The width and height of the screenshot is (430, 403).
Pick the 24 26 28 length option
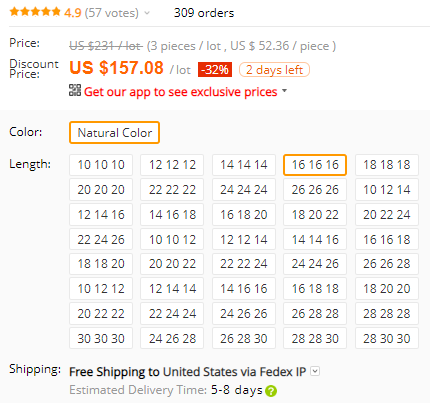tap(172, 338)
